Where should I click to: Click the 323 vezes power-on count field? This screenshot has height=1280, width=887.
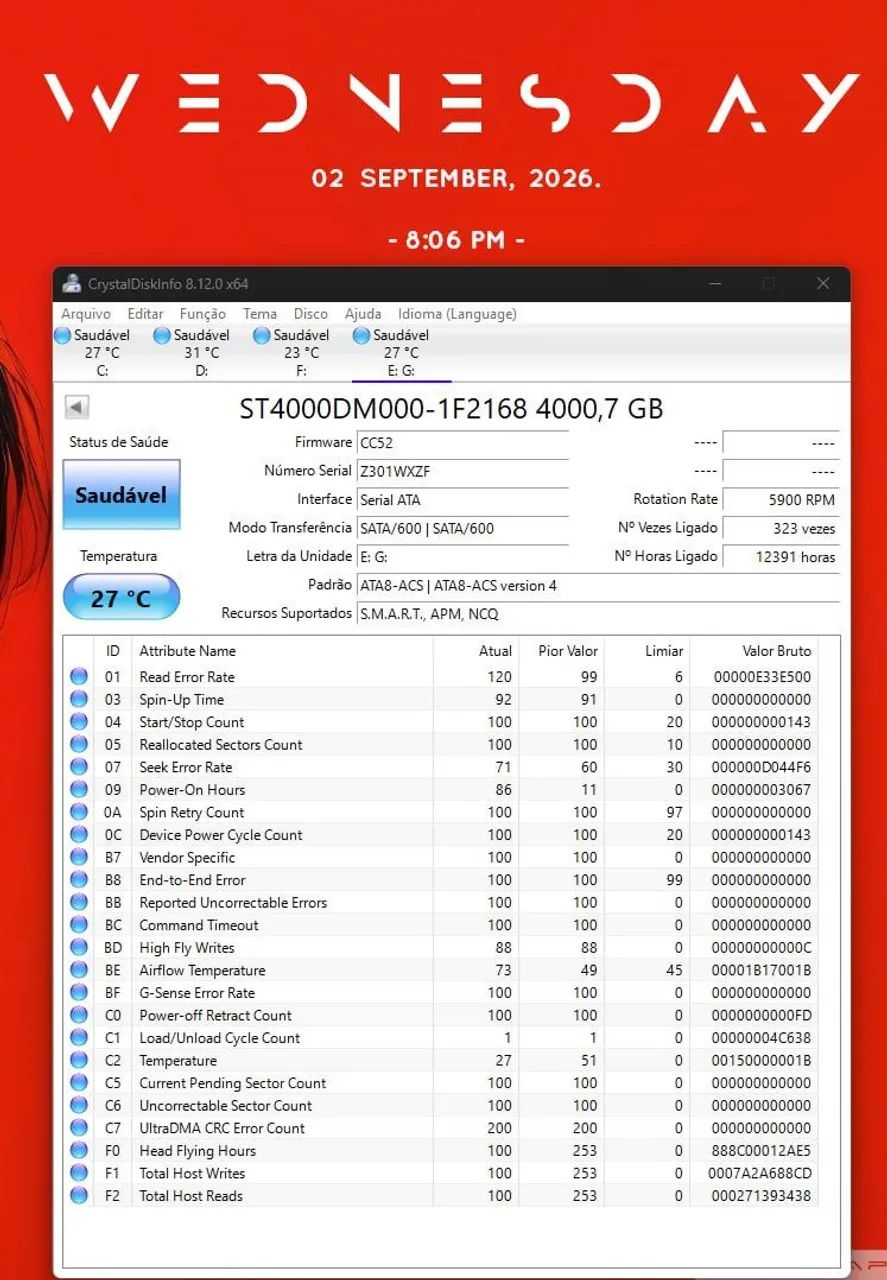pos(781,528)
